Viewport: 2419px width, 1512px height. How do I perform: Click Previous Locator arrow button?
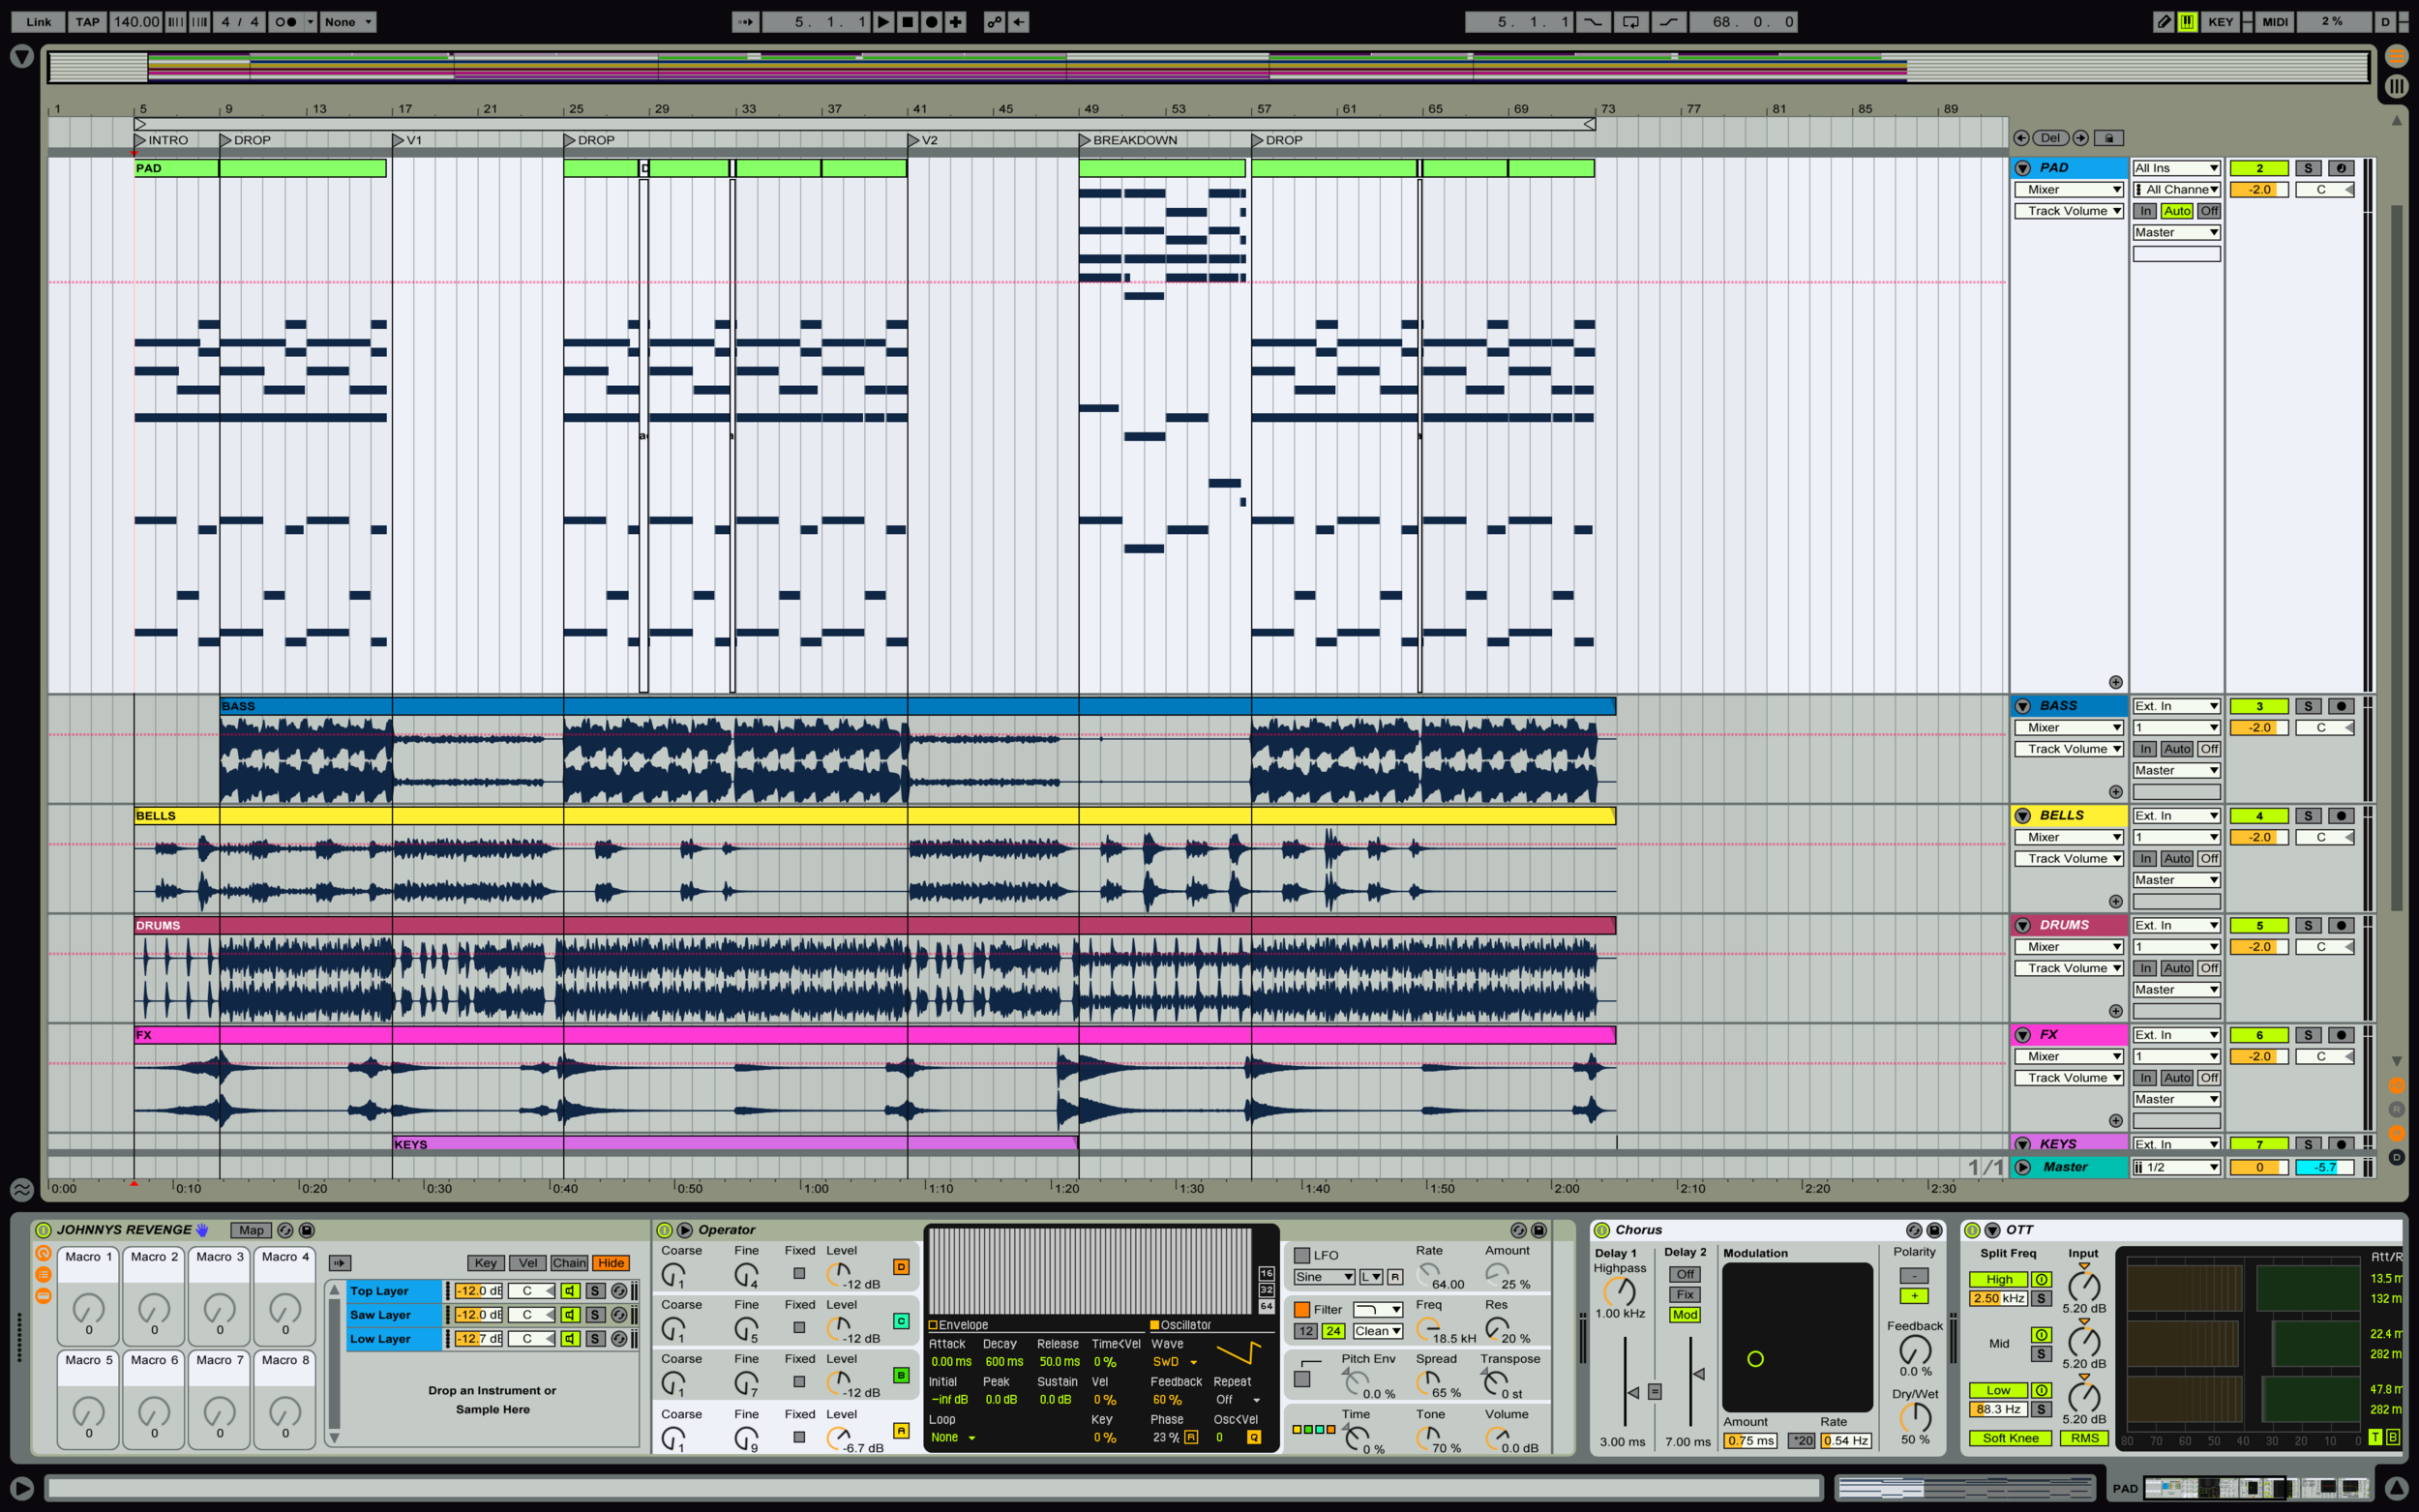tap(2021, 138)
